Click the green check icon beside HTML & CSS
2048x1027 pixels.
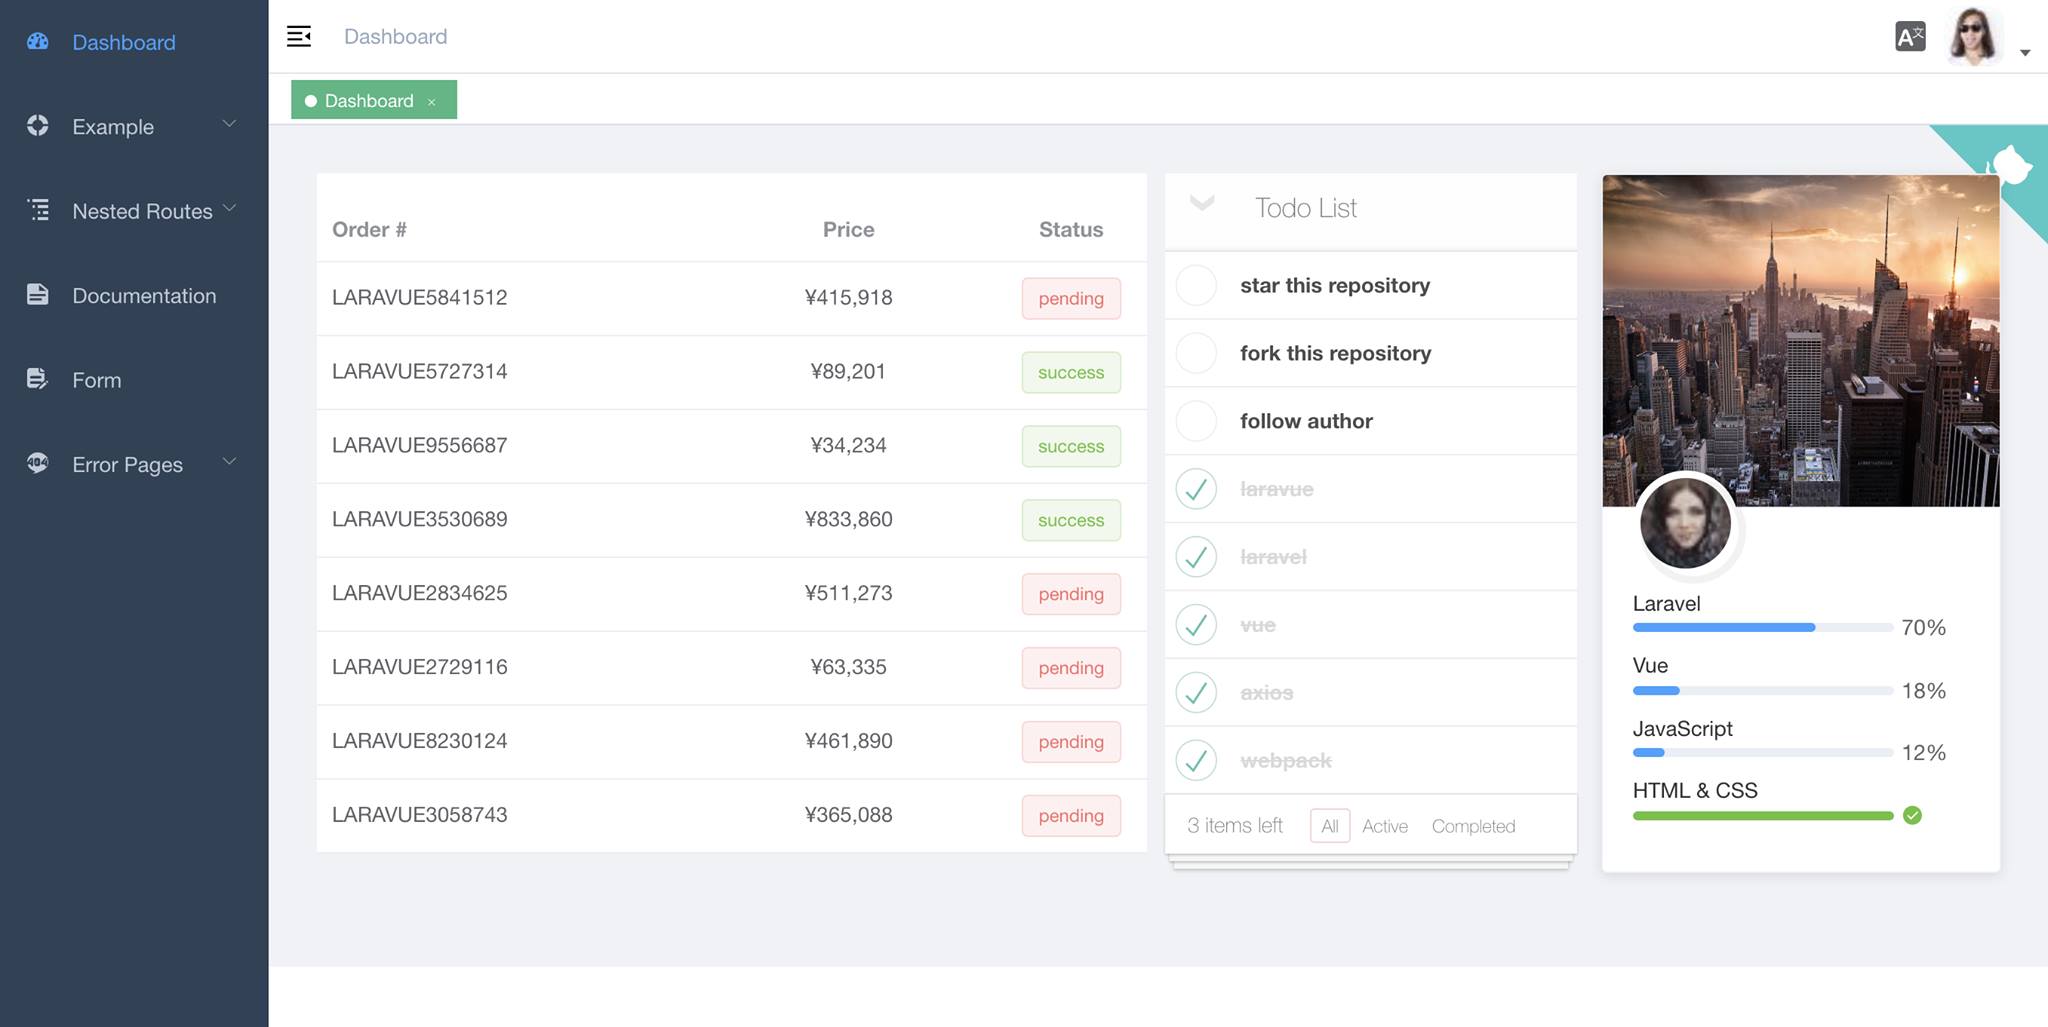tap(1912, 815)
